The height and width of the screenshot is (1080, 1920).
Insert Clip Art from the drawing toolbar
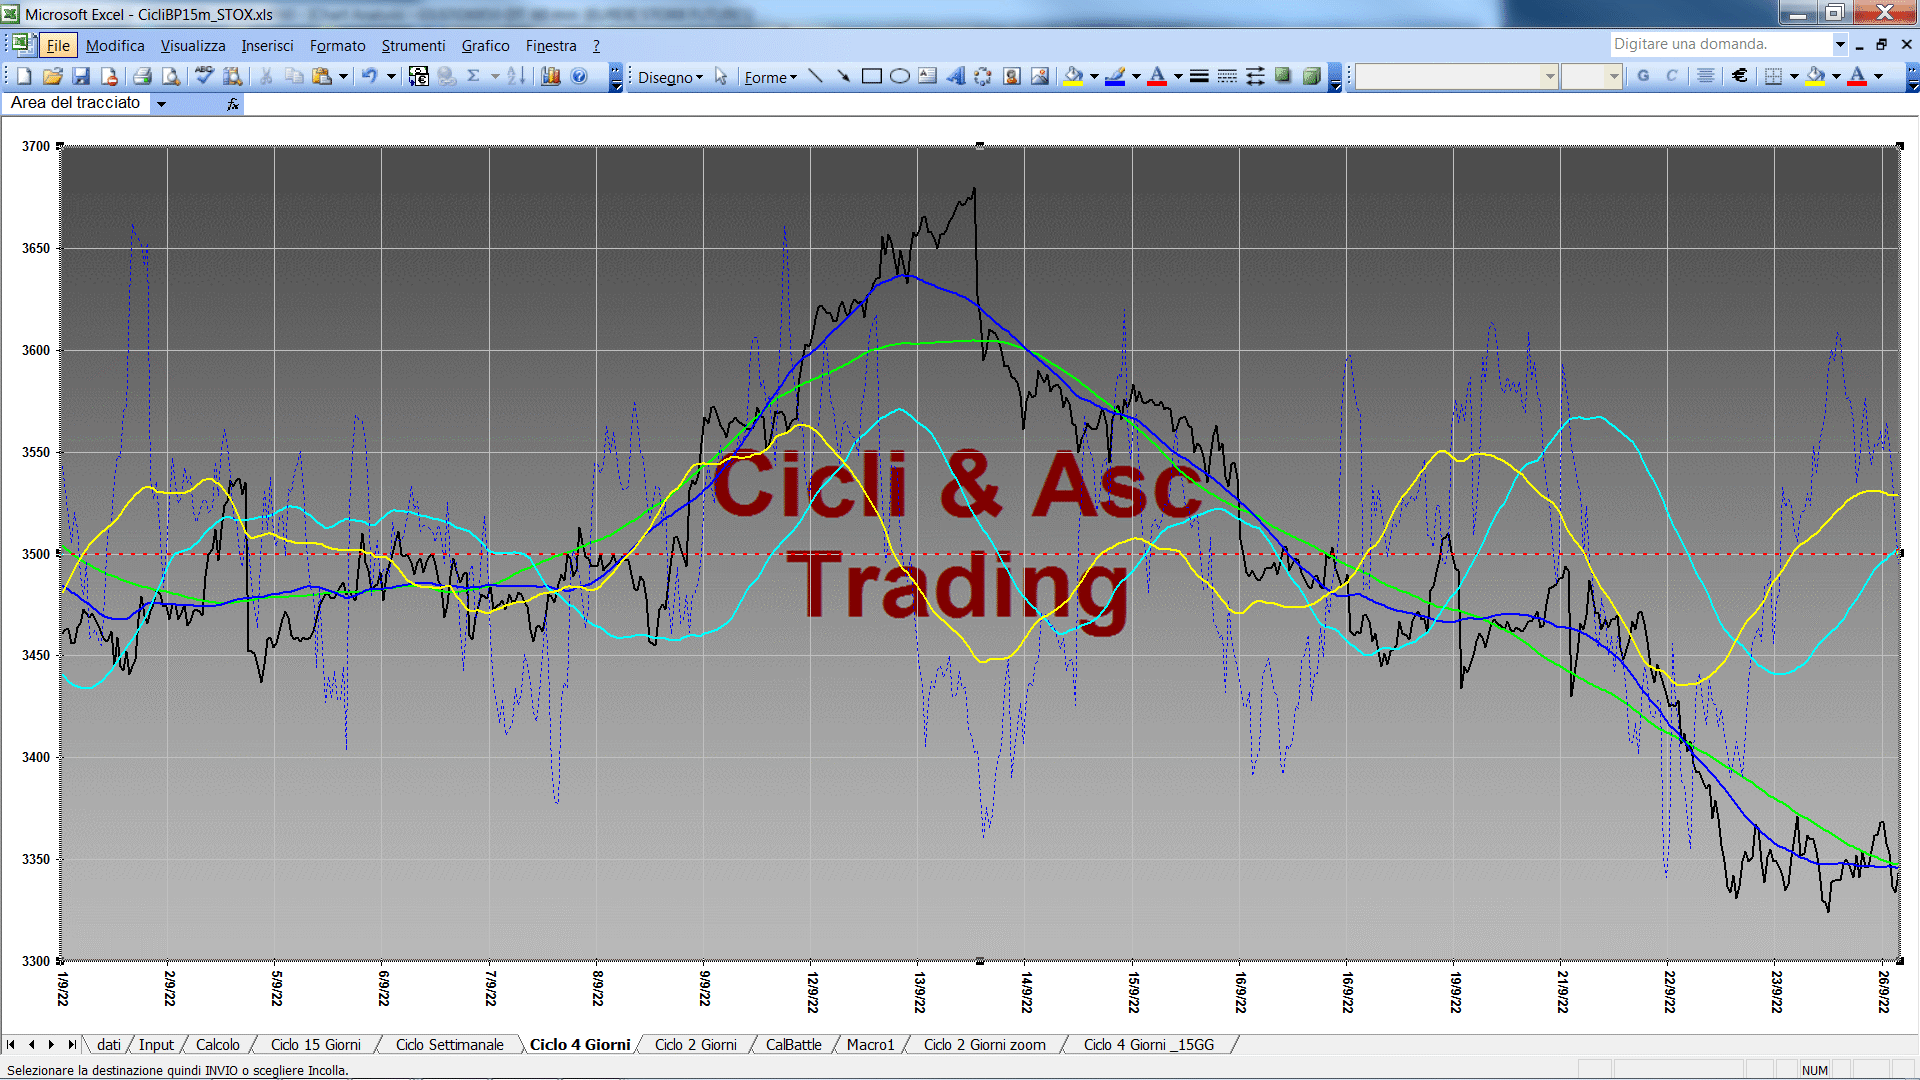[x=1012, y=76]
